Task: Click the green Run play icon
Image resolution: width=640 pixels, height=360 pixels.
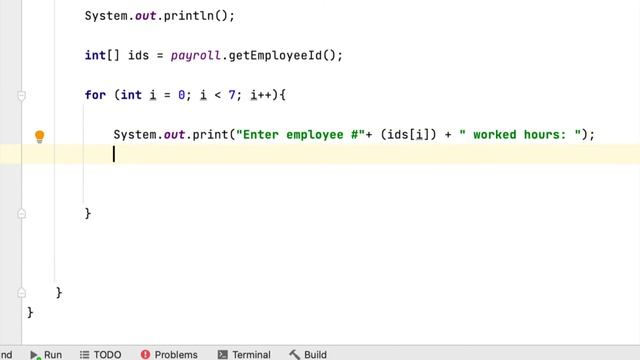Action: (x=35, y=355)
